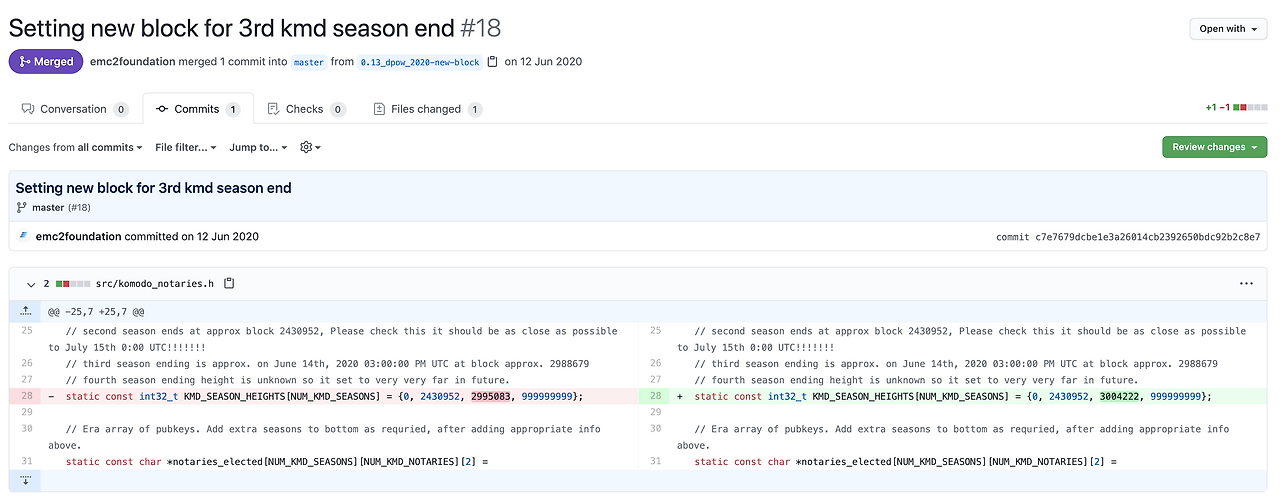Click the 'on 12 Jun 2020' merge date

click(x=543, y=62)
